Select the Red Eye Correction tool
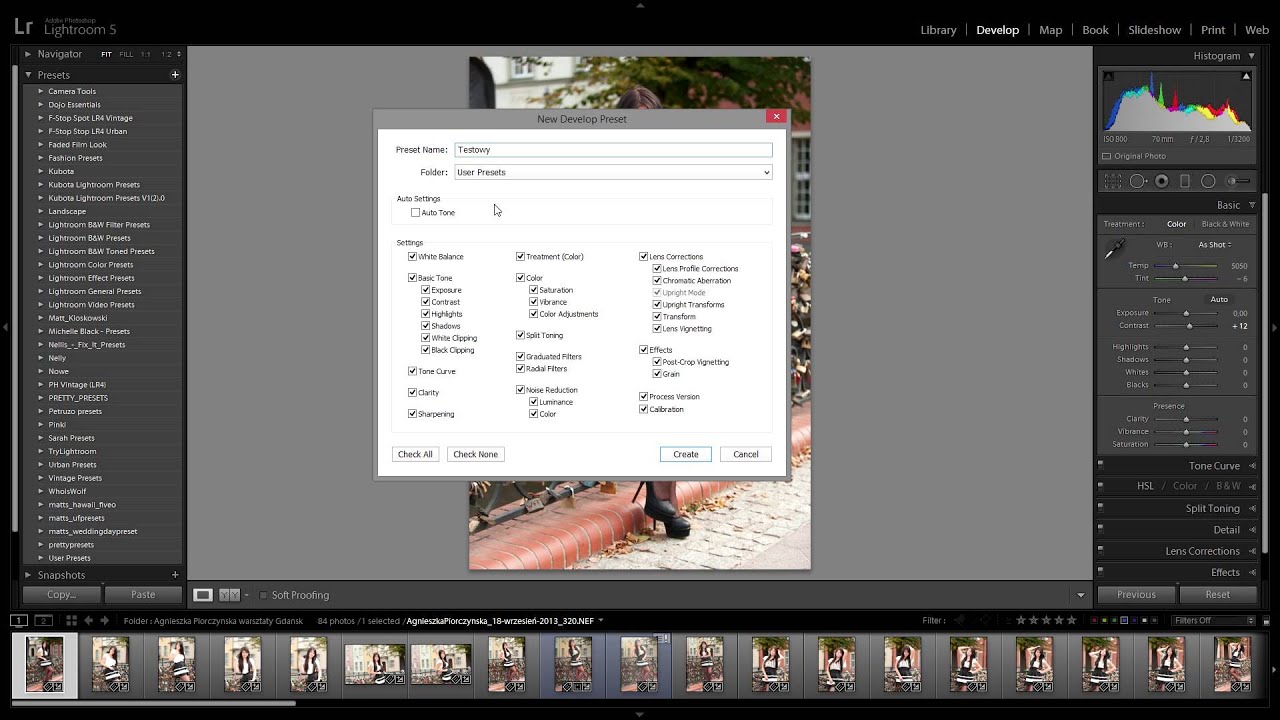 pos(1162,181)
